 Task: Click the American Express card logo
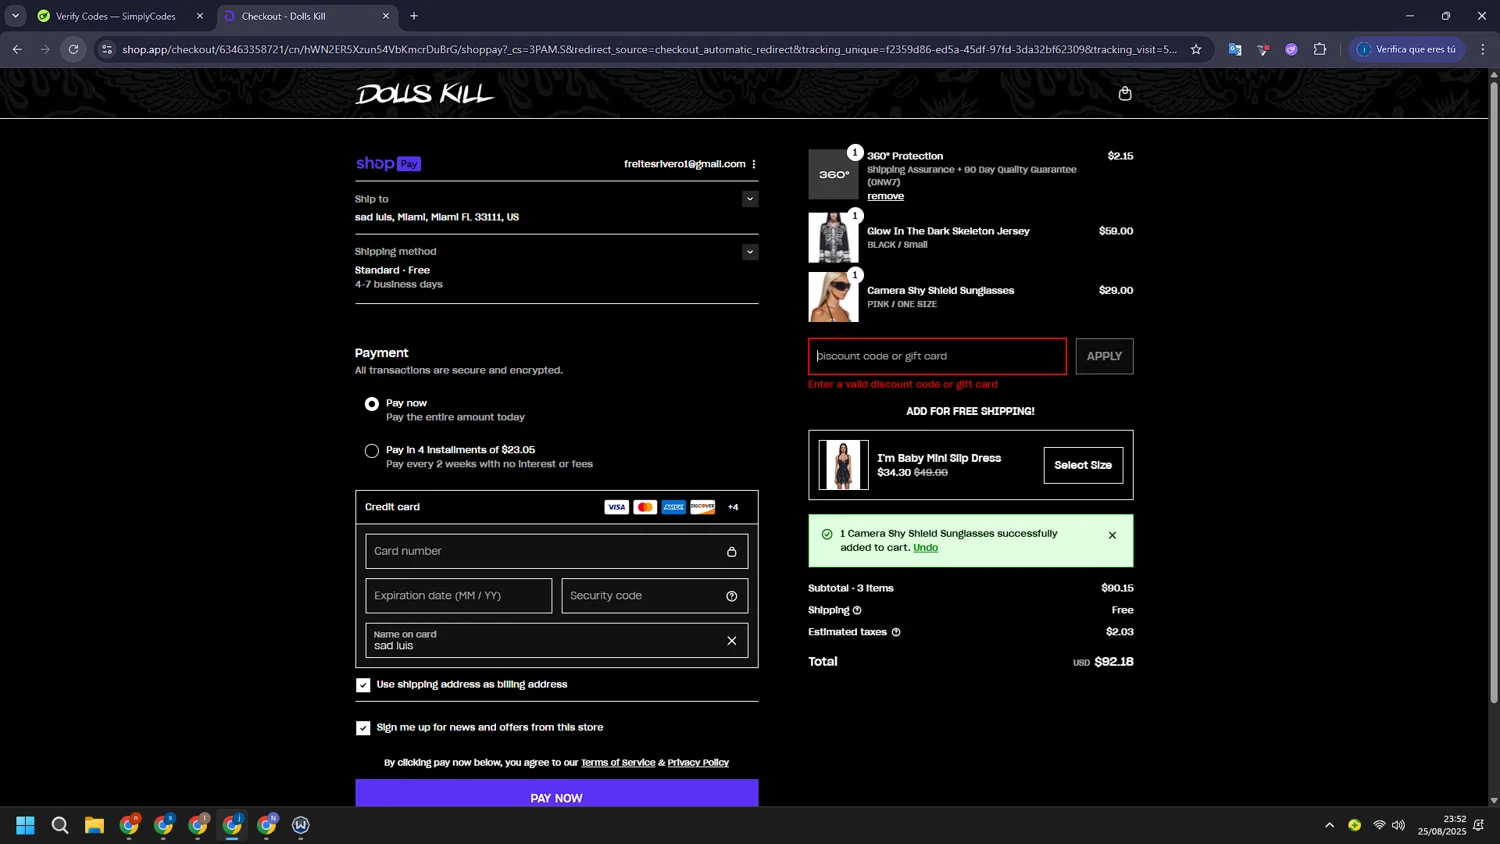click(674, 507)
